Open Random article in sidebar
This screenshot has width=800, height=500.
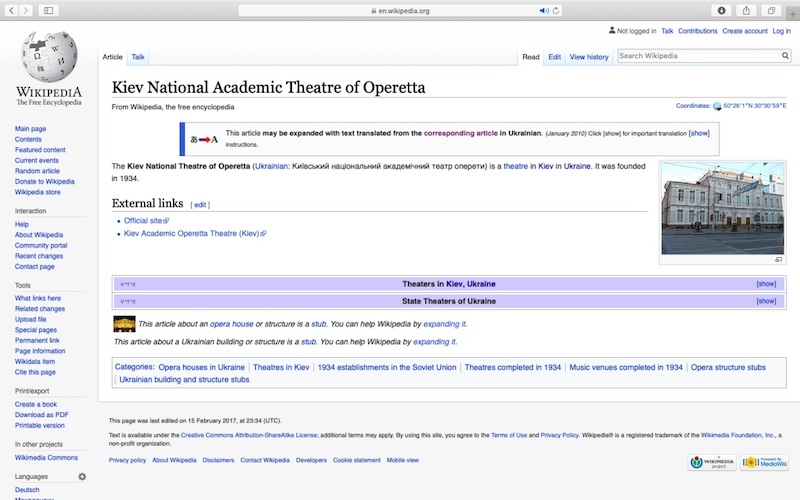pyautogui.click(x=37, y=171)
